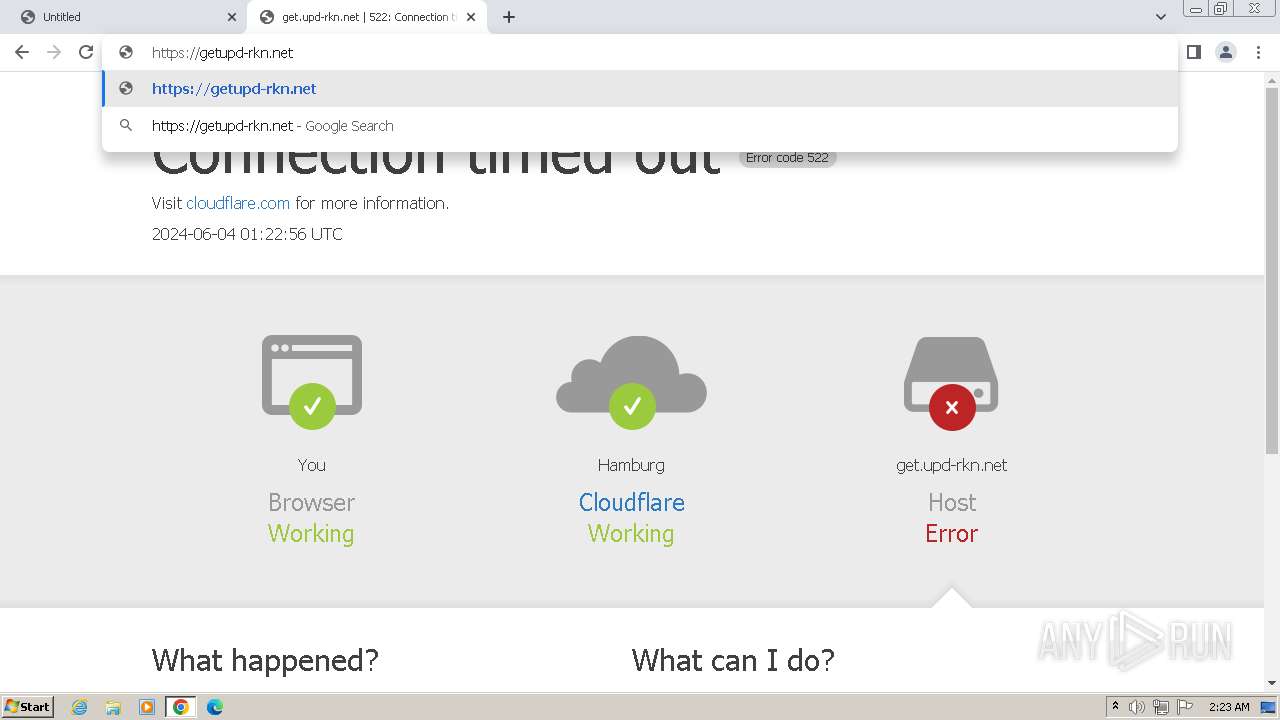Click the Chrome icon in the taskbar
1280x720 pixels.
click(181, 707)
